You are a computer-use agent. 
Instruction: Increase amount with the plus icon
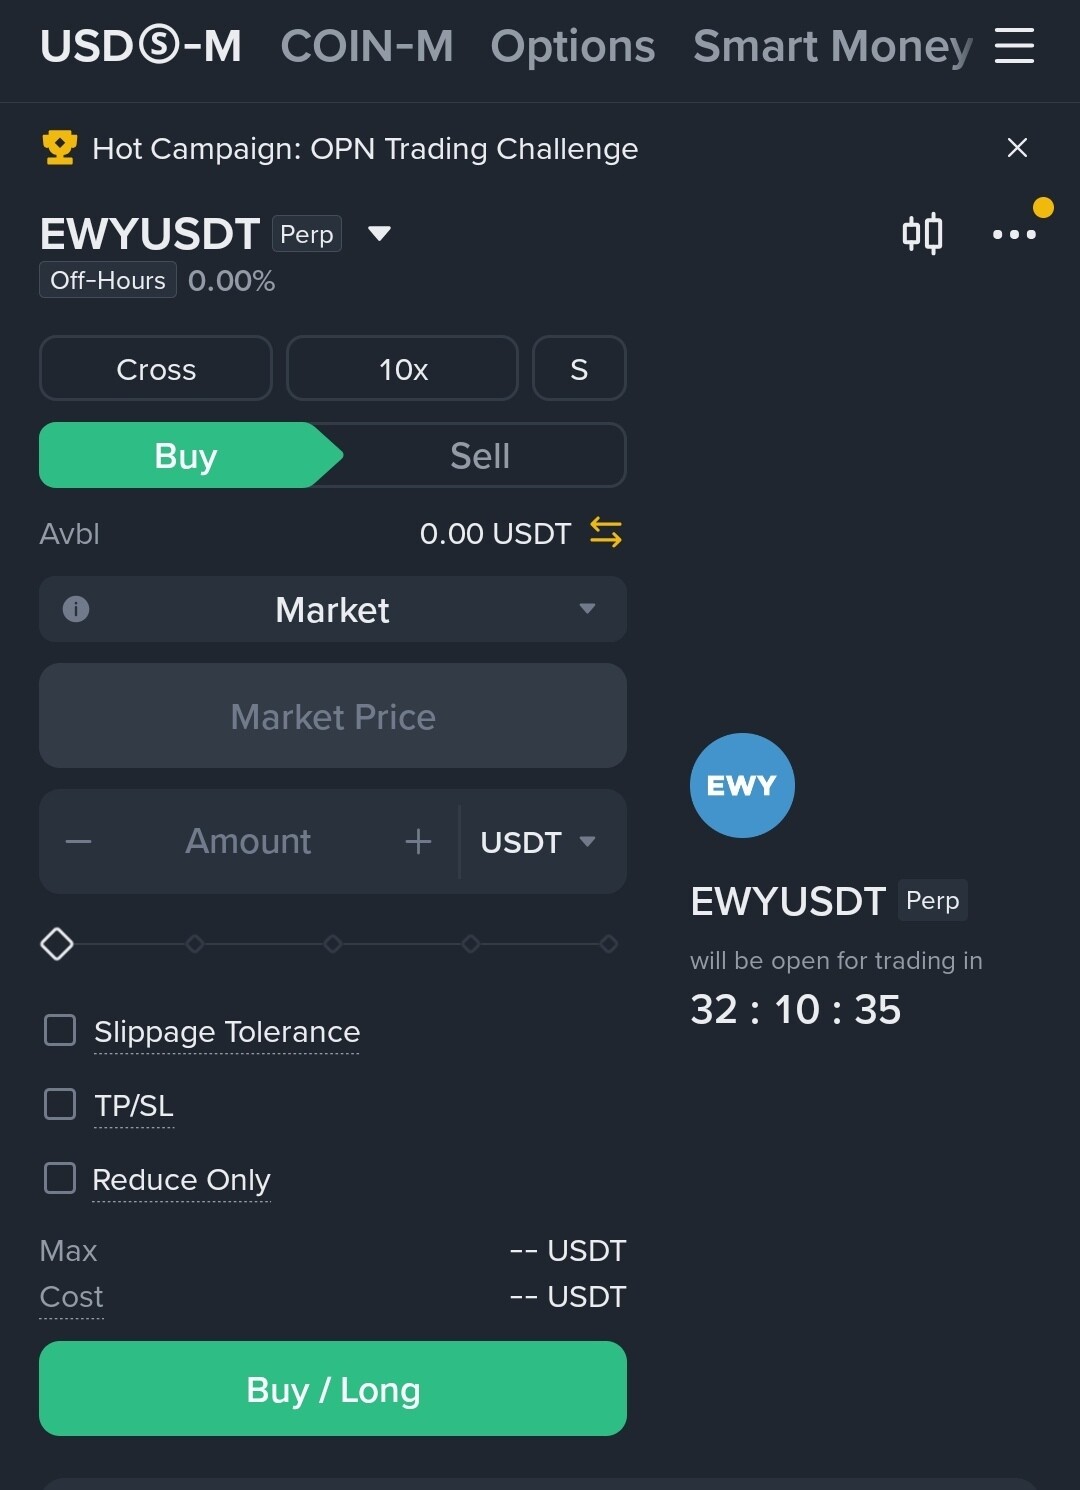tap(418, 842)
